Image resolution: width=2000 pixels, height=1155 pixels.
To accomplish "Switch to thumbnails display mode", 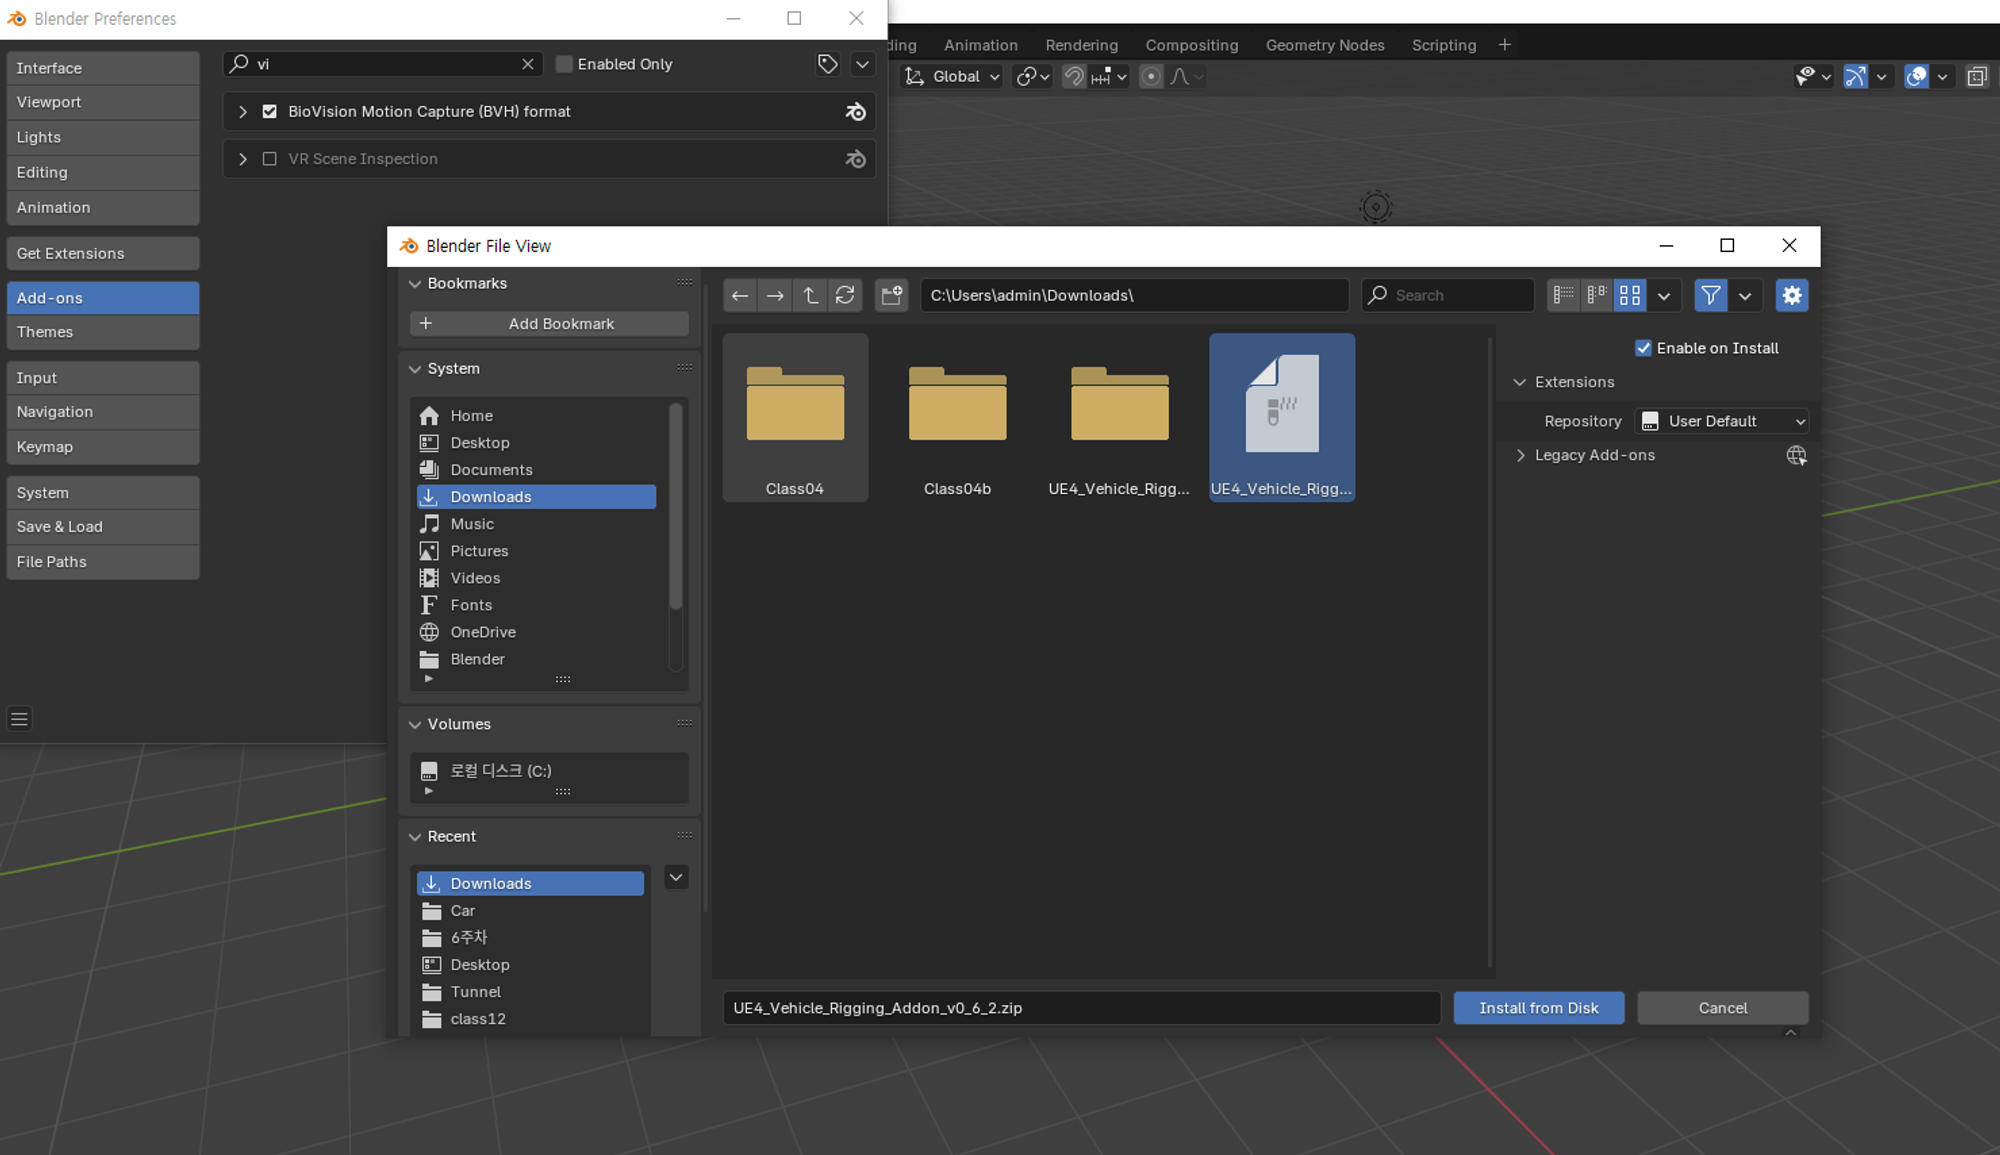I will point(1630,295).
